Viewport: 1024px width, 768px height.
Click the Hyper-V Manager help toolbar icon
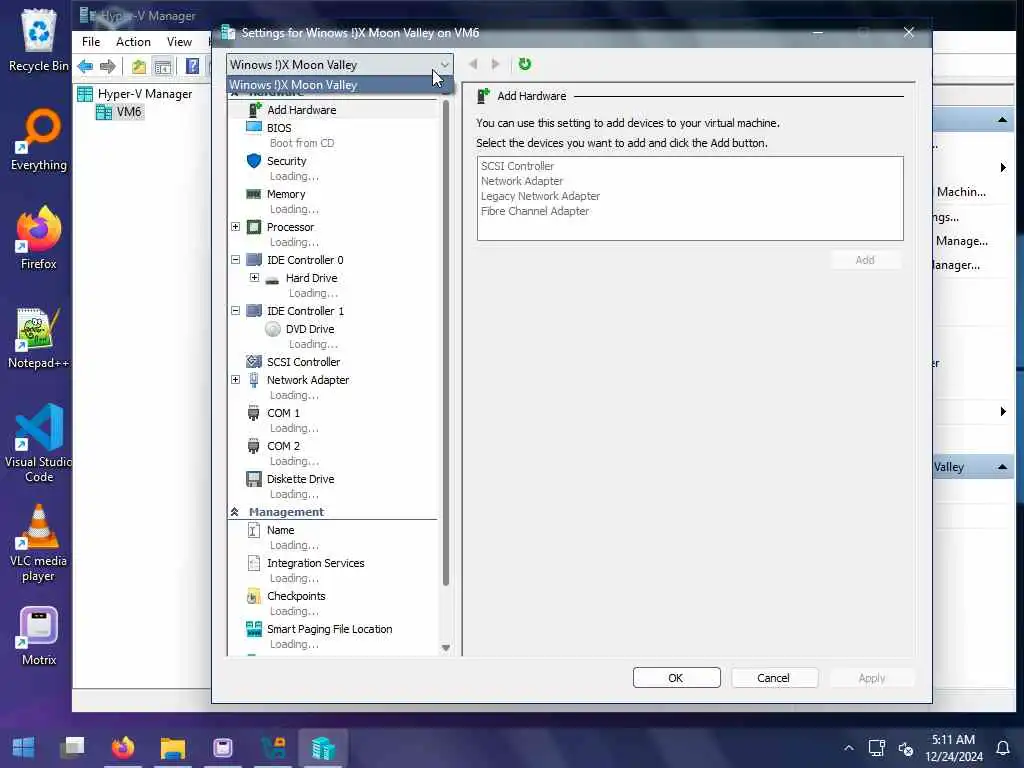coord(192,66)
